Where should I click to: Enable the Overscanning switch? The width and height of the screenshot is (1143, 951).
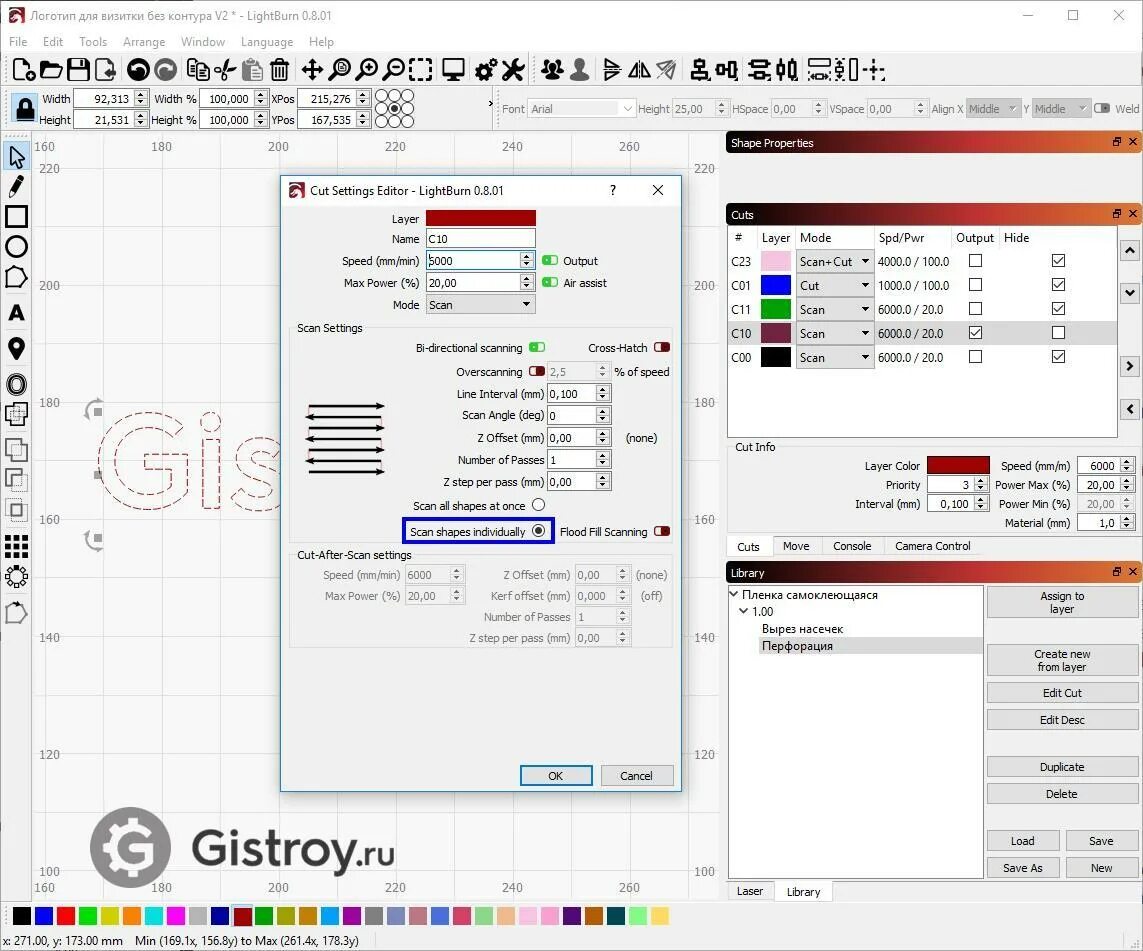pos(537,371)
